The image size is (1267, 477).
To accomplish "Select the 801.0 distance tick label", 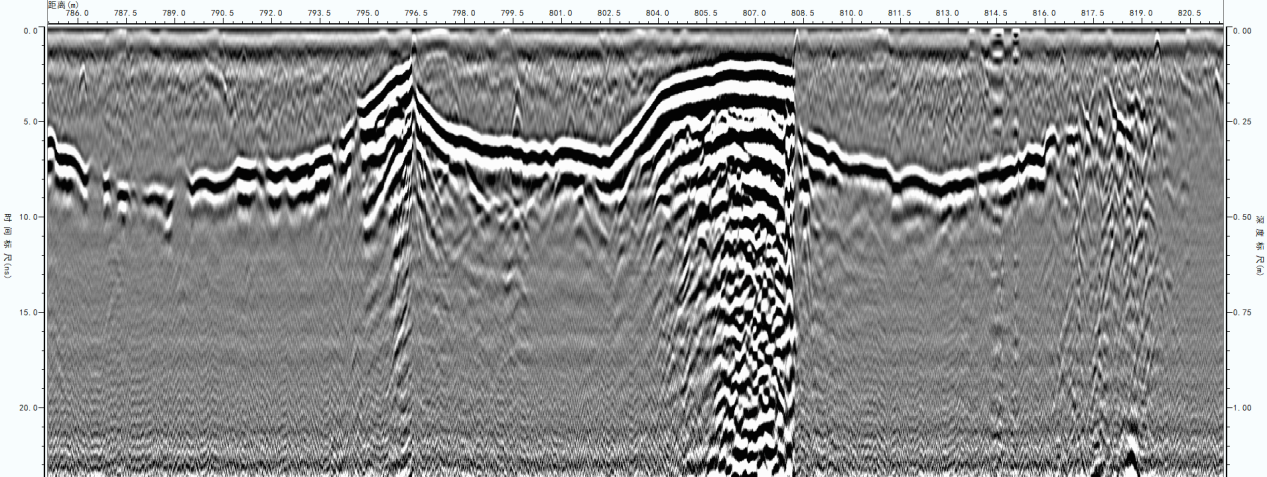I will click(561, 14).
